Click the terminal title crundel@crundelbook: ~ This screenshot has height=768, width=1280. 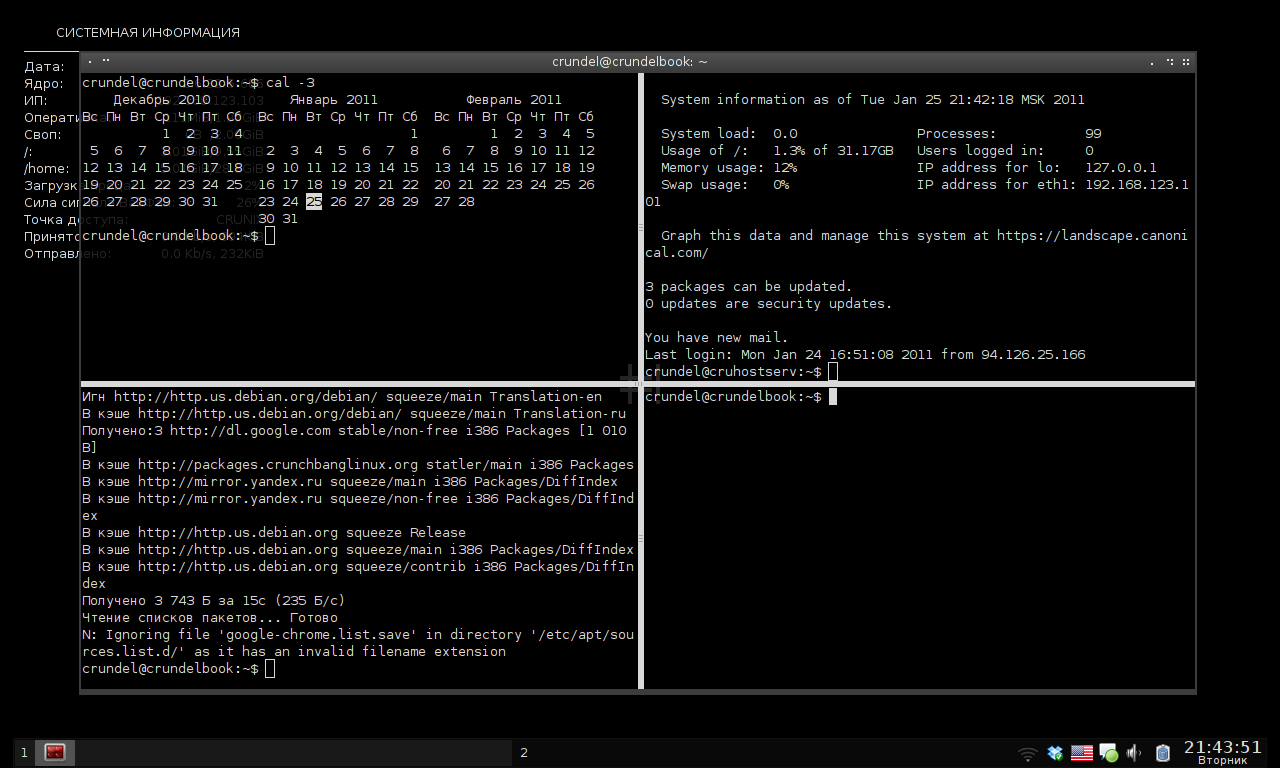pos(630,61)
